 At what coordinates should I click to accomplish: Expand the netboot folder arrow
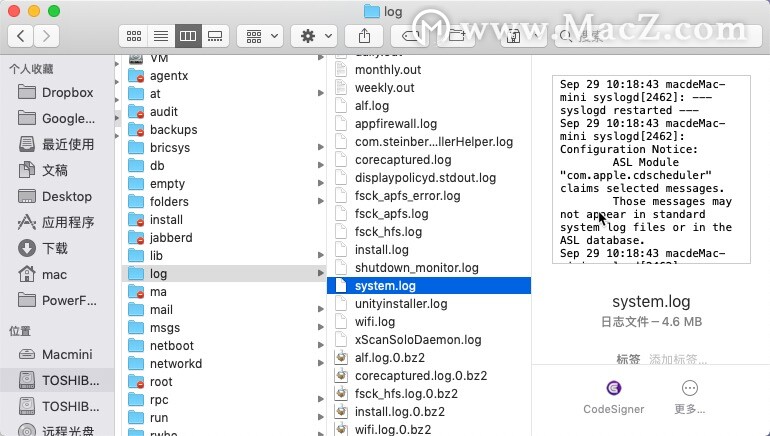click(321, 345)
